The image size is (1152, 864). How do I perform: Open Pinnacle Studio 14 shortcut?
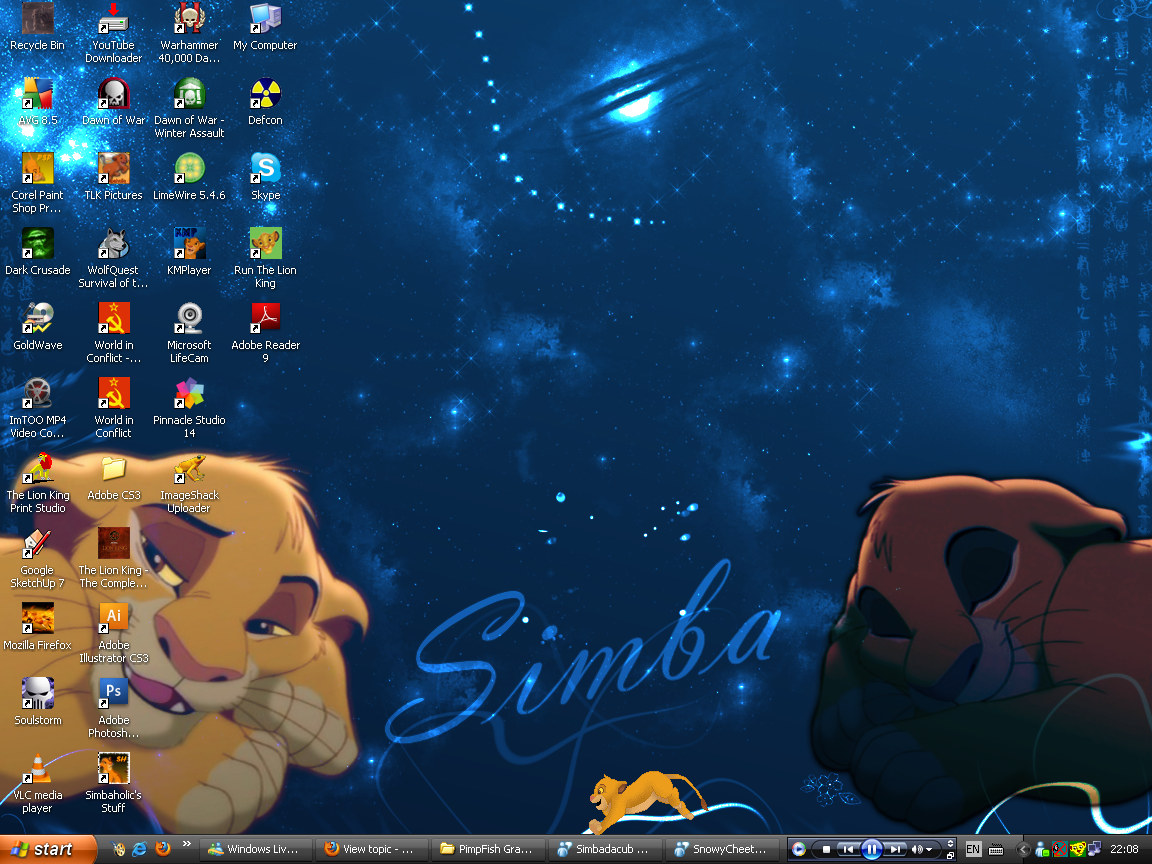pyautogui.click(x=189, y=395)
